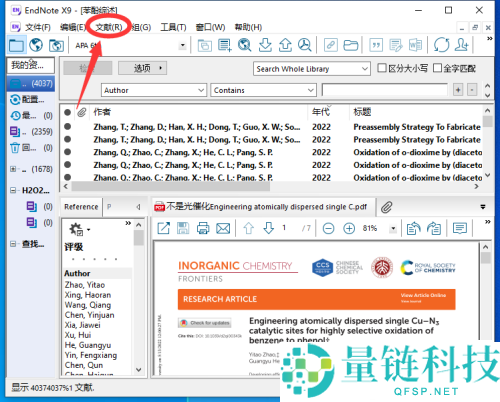This screenshot has height=402, width=500.
Task: Zoom out PDF with minus icon
Action: click(x=328, y=229)
